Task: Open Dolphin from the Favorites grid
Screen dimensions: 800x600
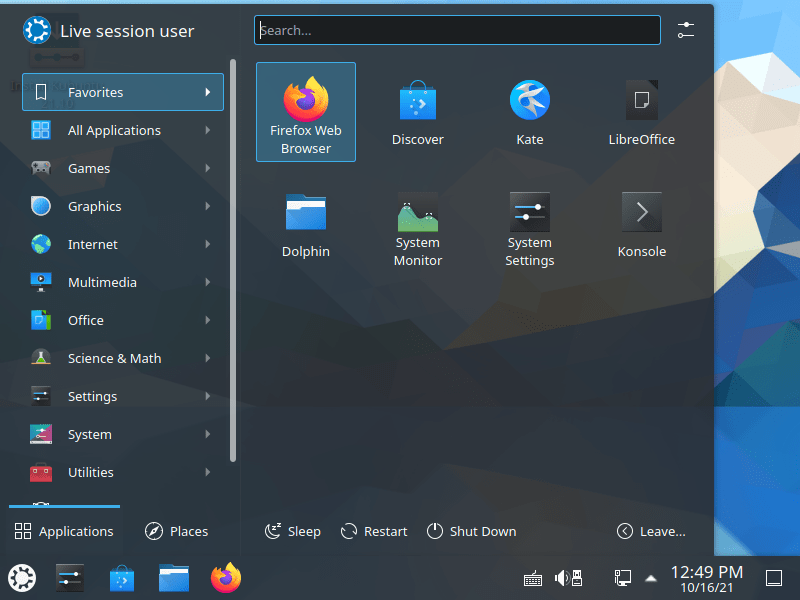Action: point(306,224)
